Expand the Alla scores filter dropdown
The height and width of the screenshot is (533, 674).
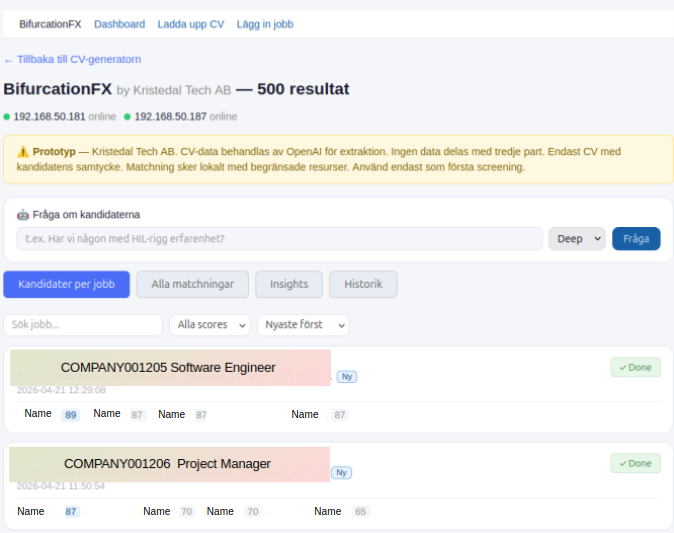tap(210, 325)
